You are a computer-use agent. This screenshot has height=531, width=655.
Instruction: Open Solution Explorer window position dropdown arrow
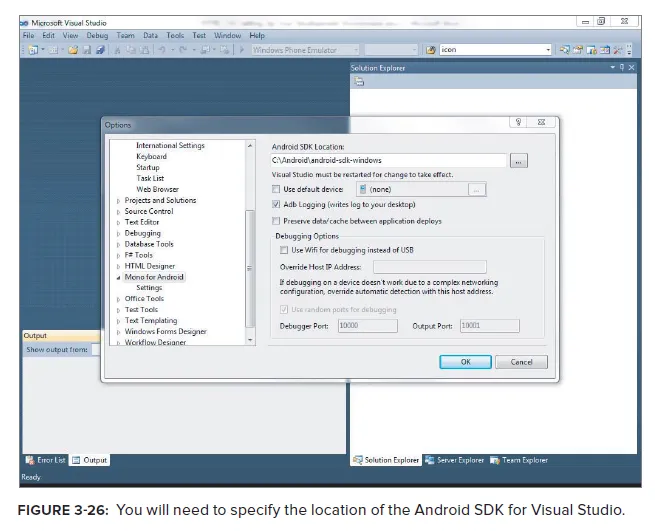coord(613,67)
